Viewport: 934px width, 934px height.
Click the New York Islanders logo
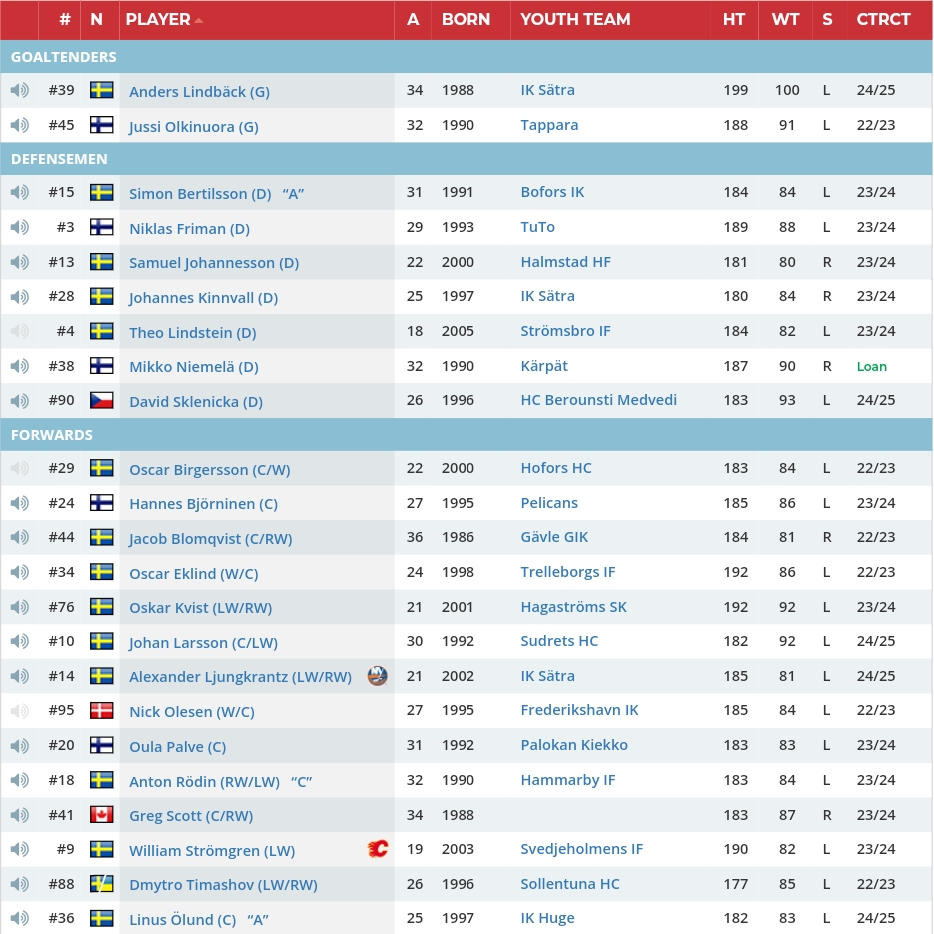pos(377,676)
